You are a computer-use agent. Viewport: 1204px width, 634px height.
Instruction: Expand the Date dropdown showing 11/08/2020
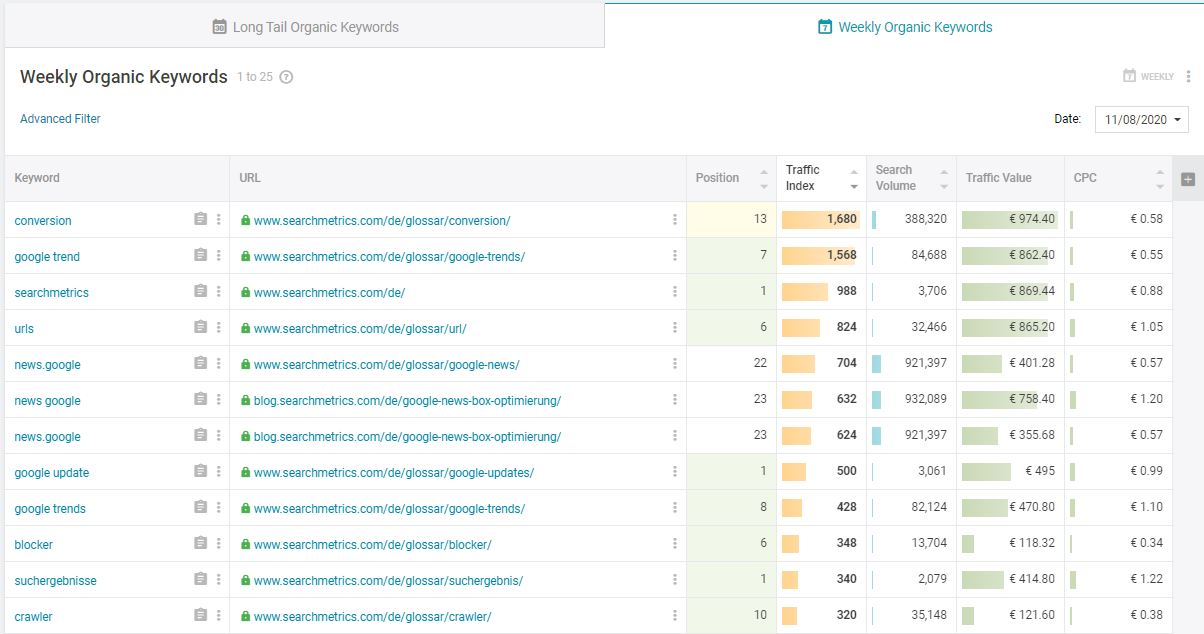tap(1142, 119)
